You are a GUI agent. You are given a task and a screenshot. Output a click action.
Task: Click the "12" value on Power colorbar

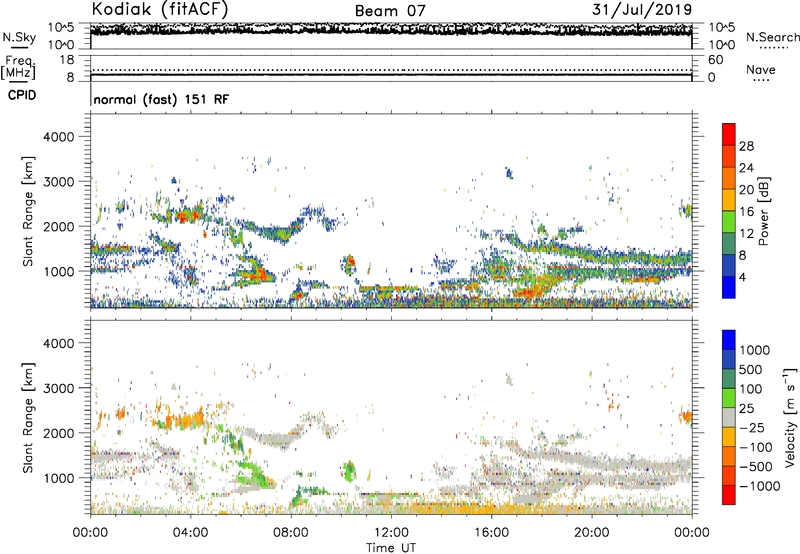pos(746,234)
